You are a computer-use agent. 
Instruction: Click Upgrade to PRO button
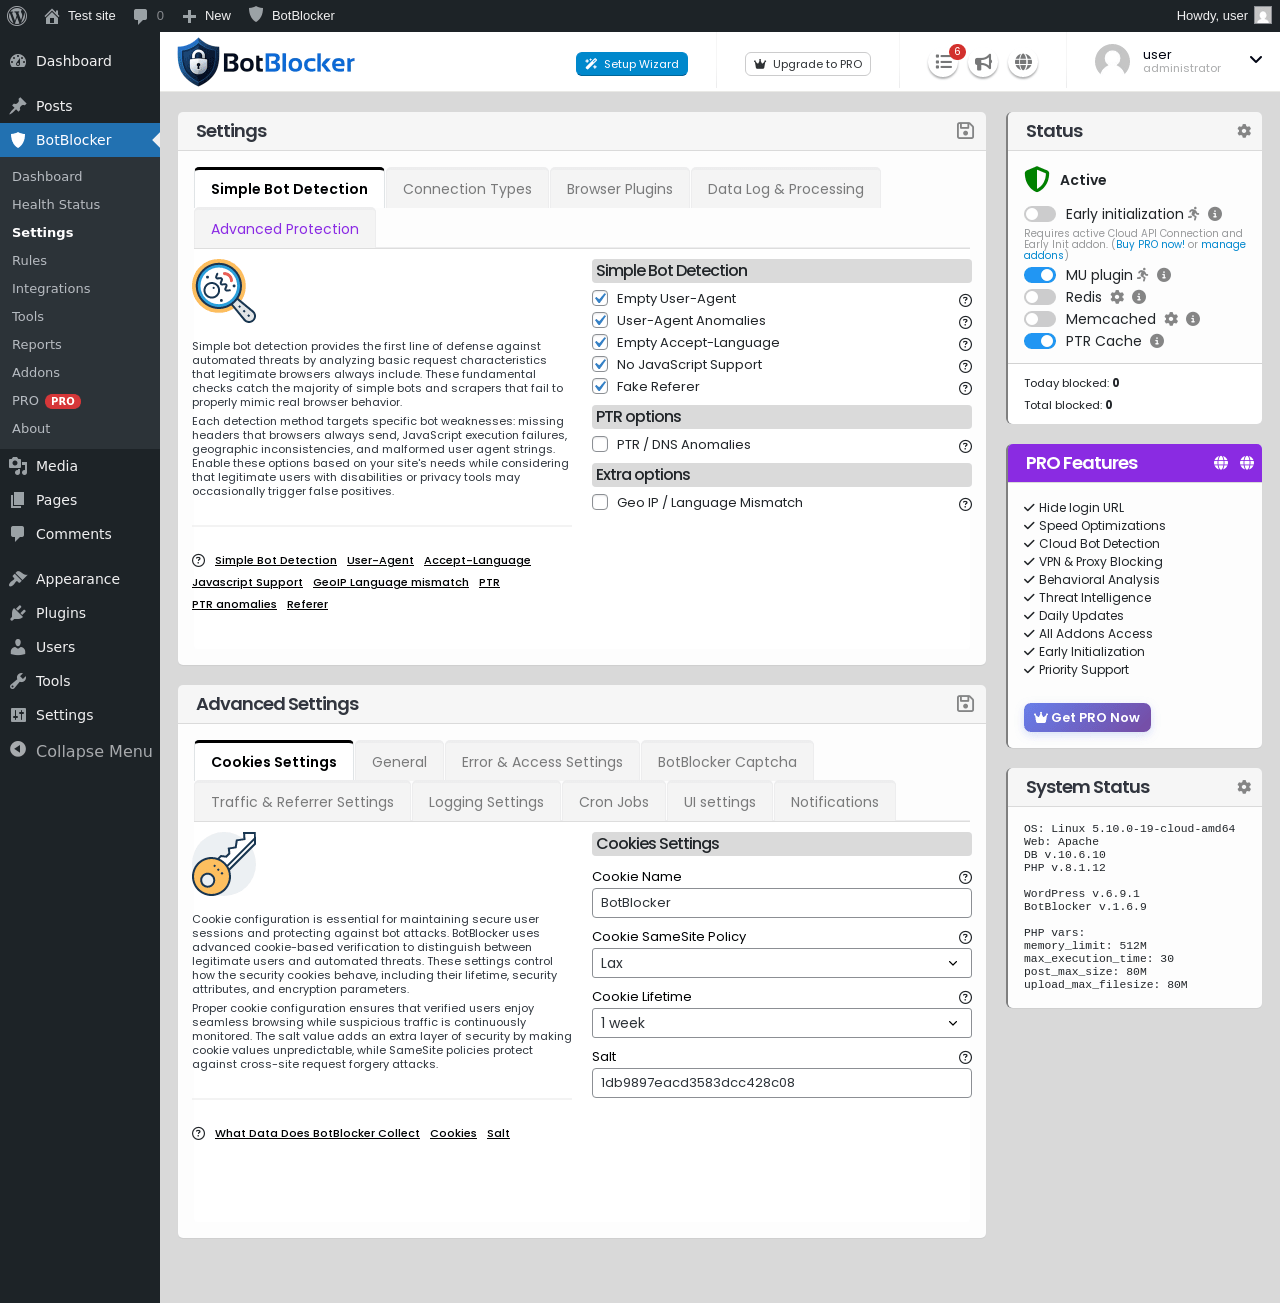(x=808, y=64)
